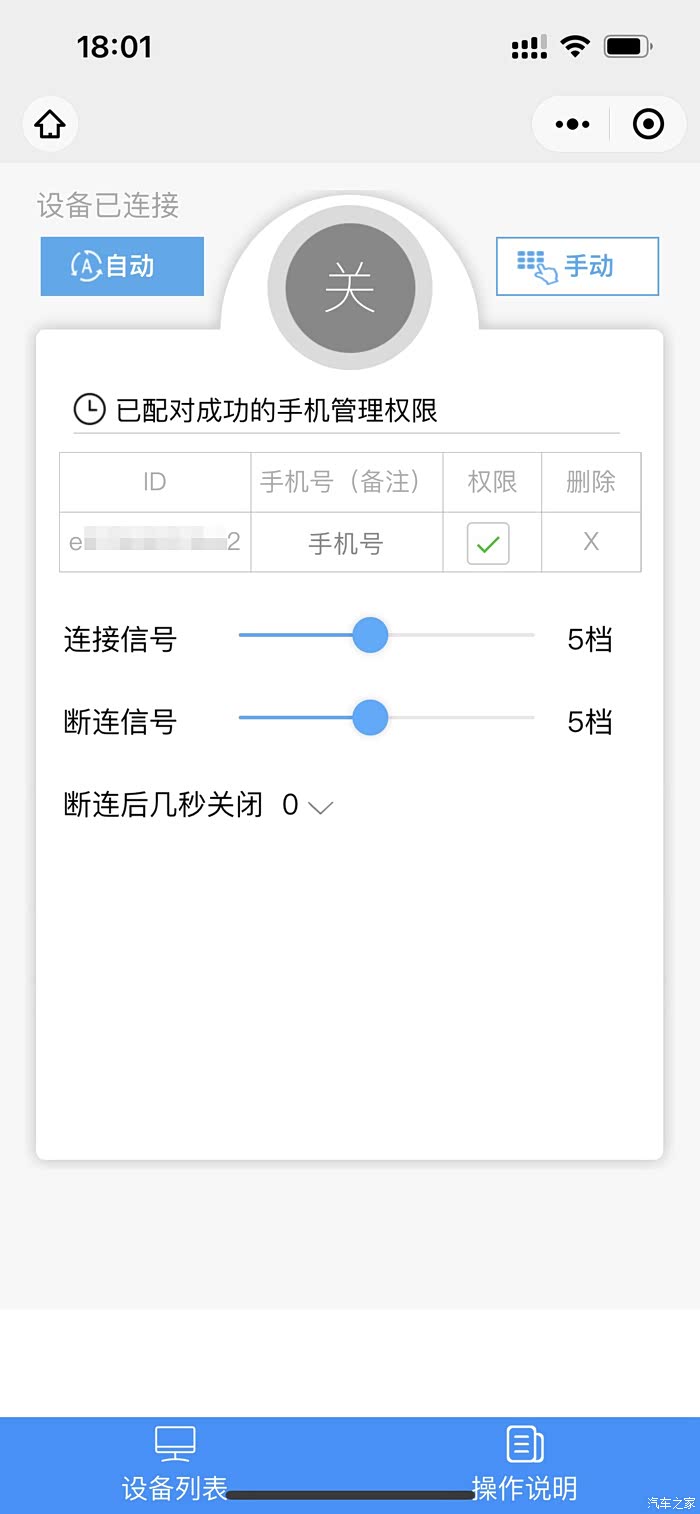Tap the monitor icon for 设备列表
Screen dimensions: 700x1514
click(175, 1444)
